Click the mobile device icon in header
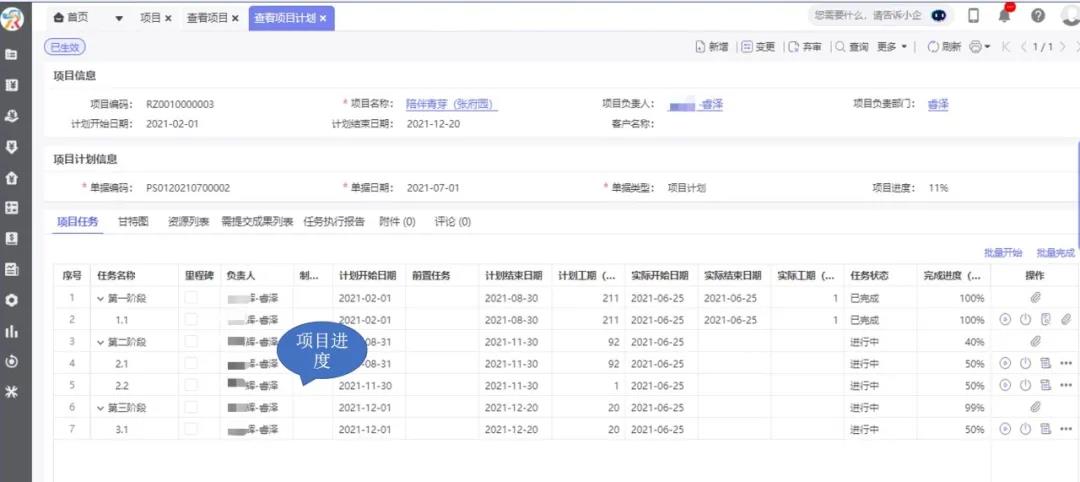Screen dimensions: 1080x482 click(x=973, y=16)
